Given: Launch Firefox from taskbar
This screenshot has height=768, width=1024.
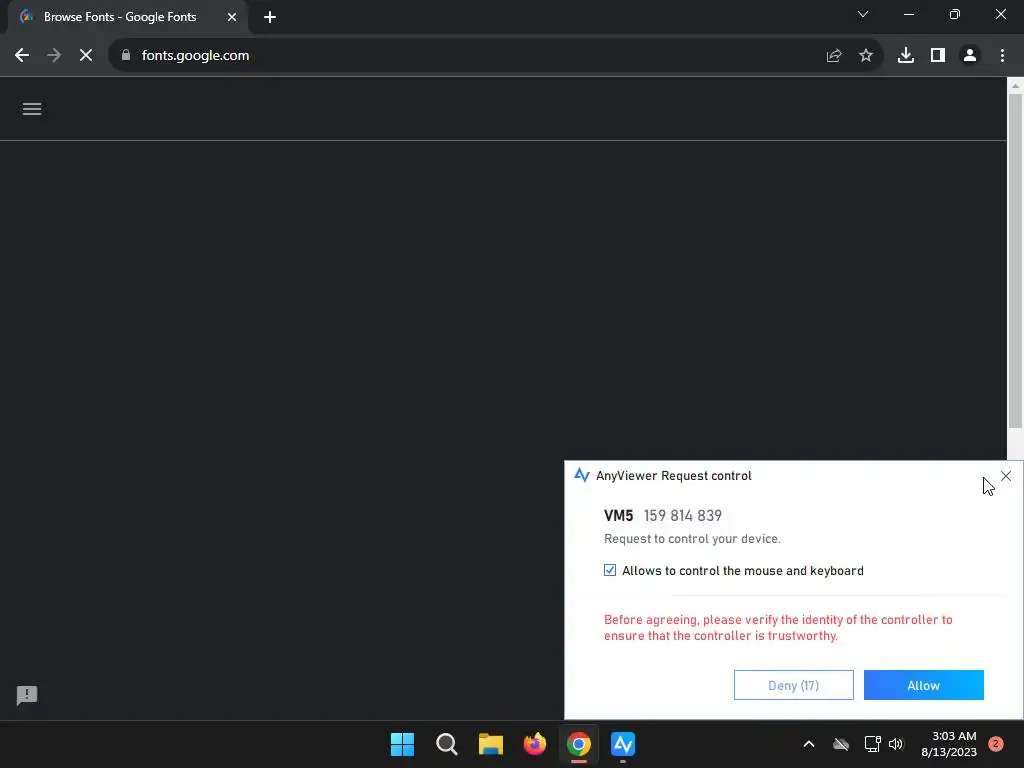Looking at the screenshot, I should tap(535, 744).
